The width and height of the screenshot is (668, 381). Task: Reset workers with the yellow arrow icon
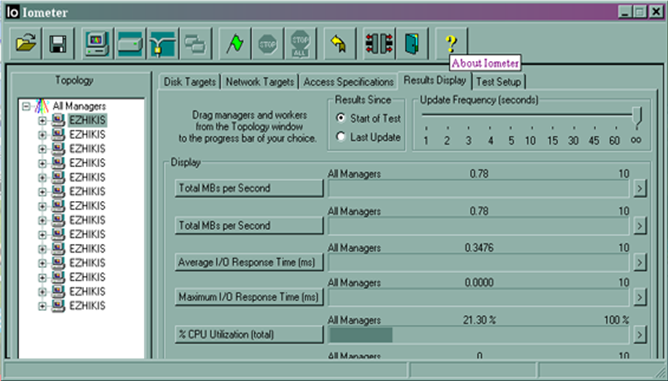click(x=339, y=43)
